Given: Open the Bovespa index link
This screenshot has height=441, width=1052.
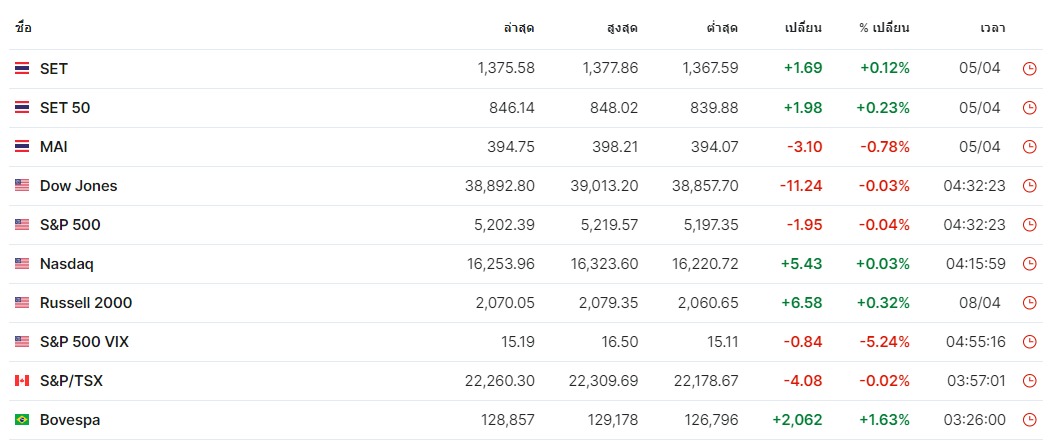Looking at the screenshot, I should pyautogui.click(x=70, y=420).
